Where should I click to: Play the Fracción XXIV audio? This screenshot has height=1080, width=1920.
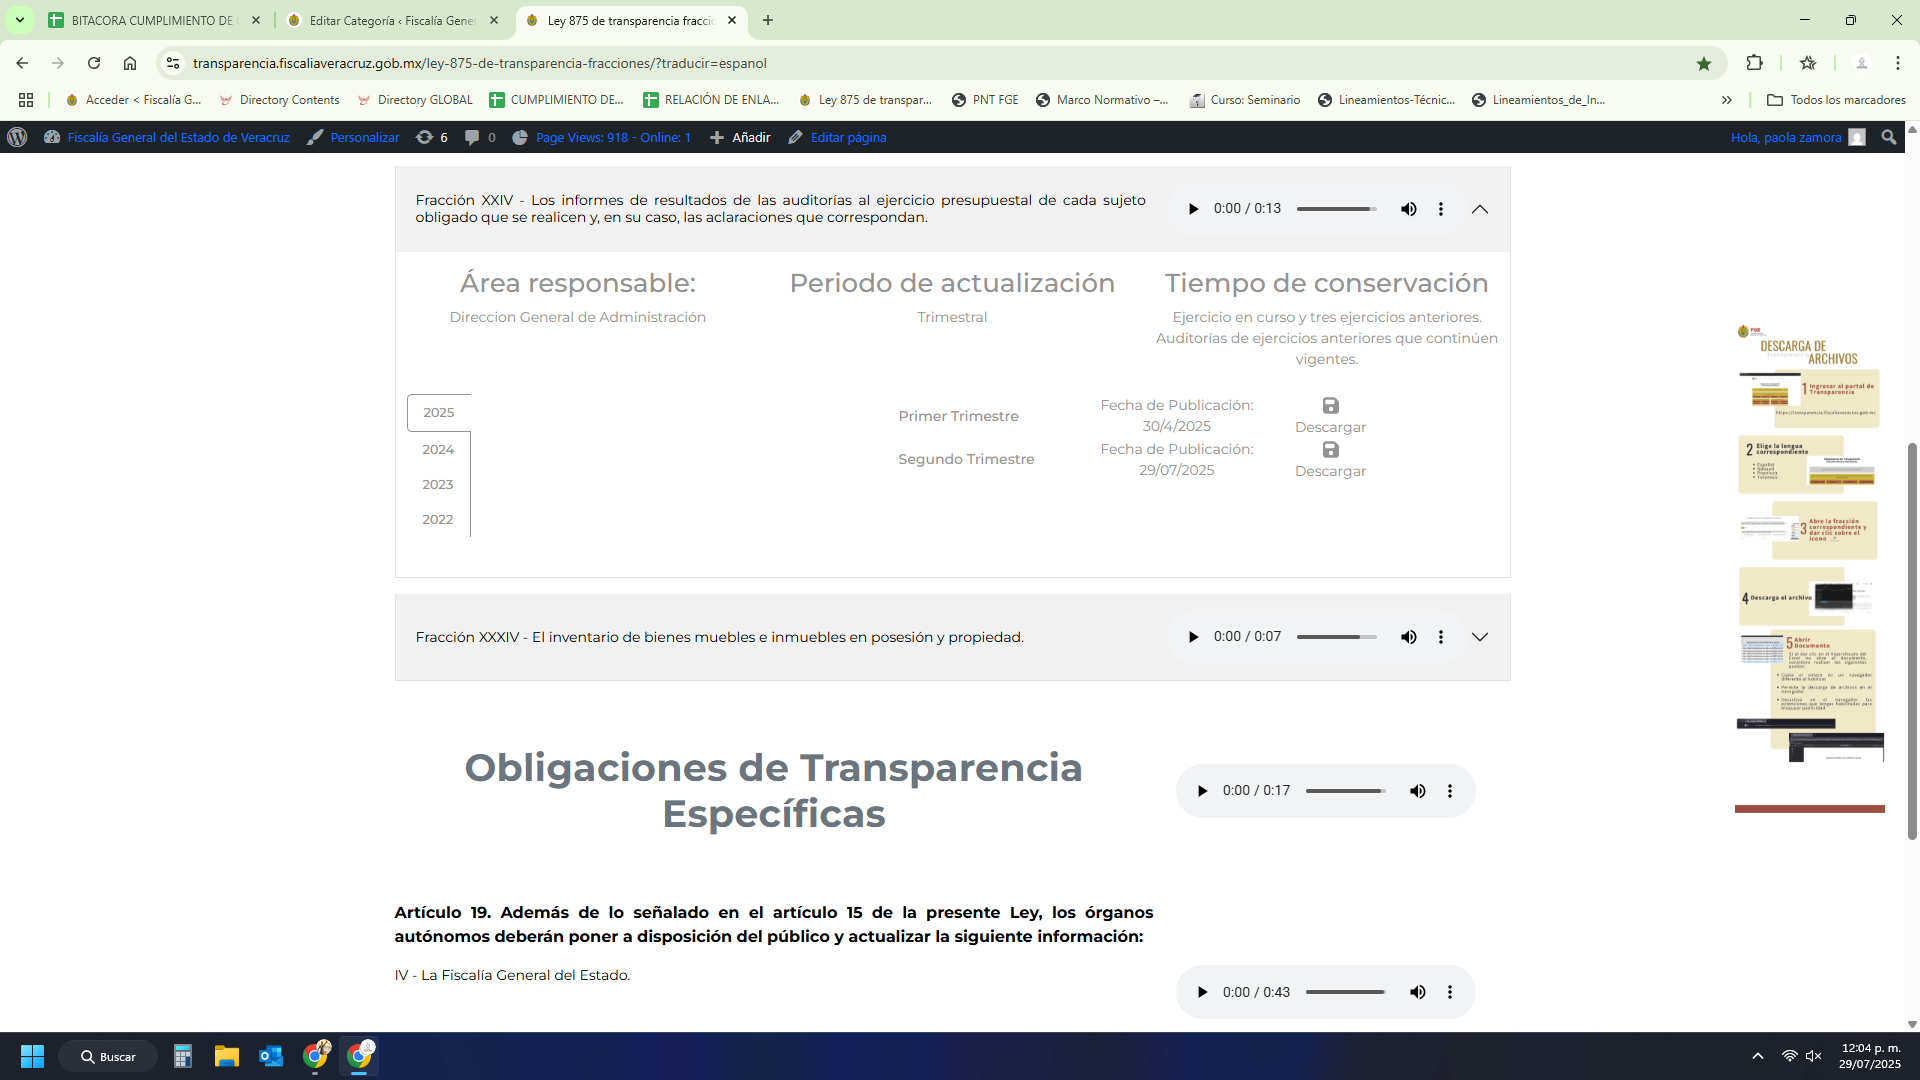click(x=1193, y=209)
